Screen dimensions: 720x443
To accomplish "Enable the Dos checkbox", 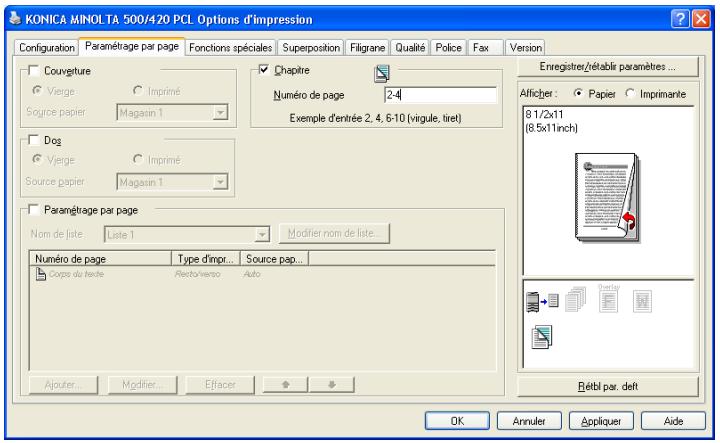I will pos(34,140).
